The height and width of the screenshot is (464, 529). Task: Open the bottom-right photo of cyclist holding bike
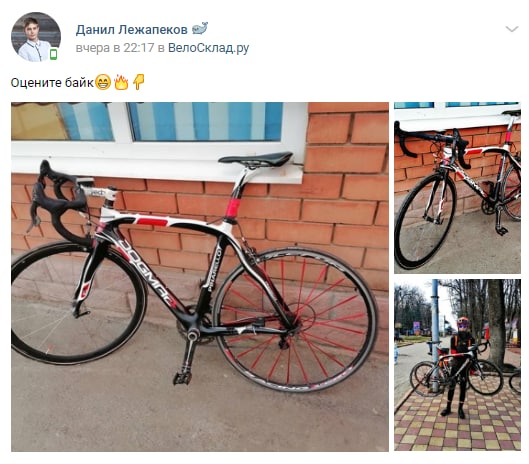click(x=457, y=365)
